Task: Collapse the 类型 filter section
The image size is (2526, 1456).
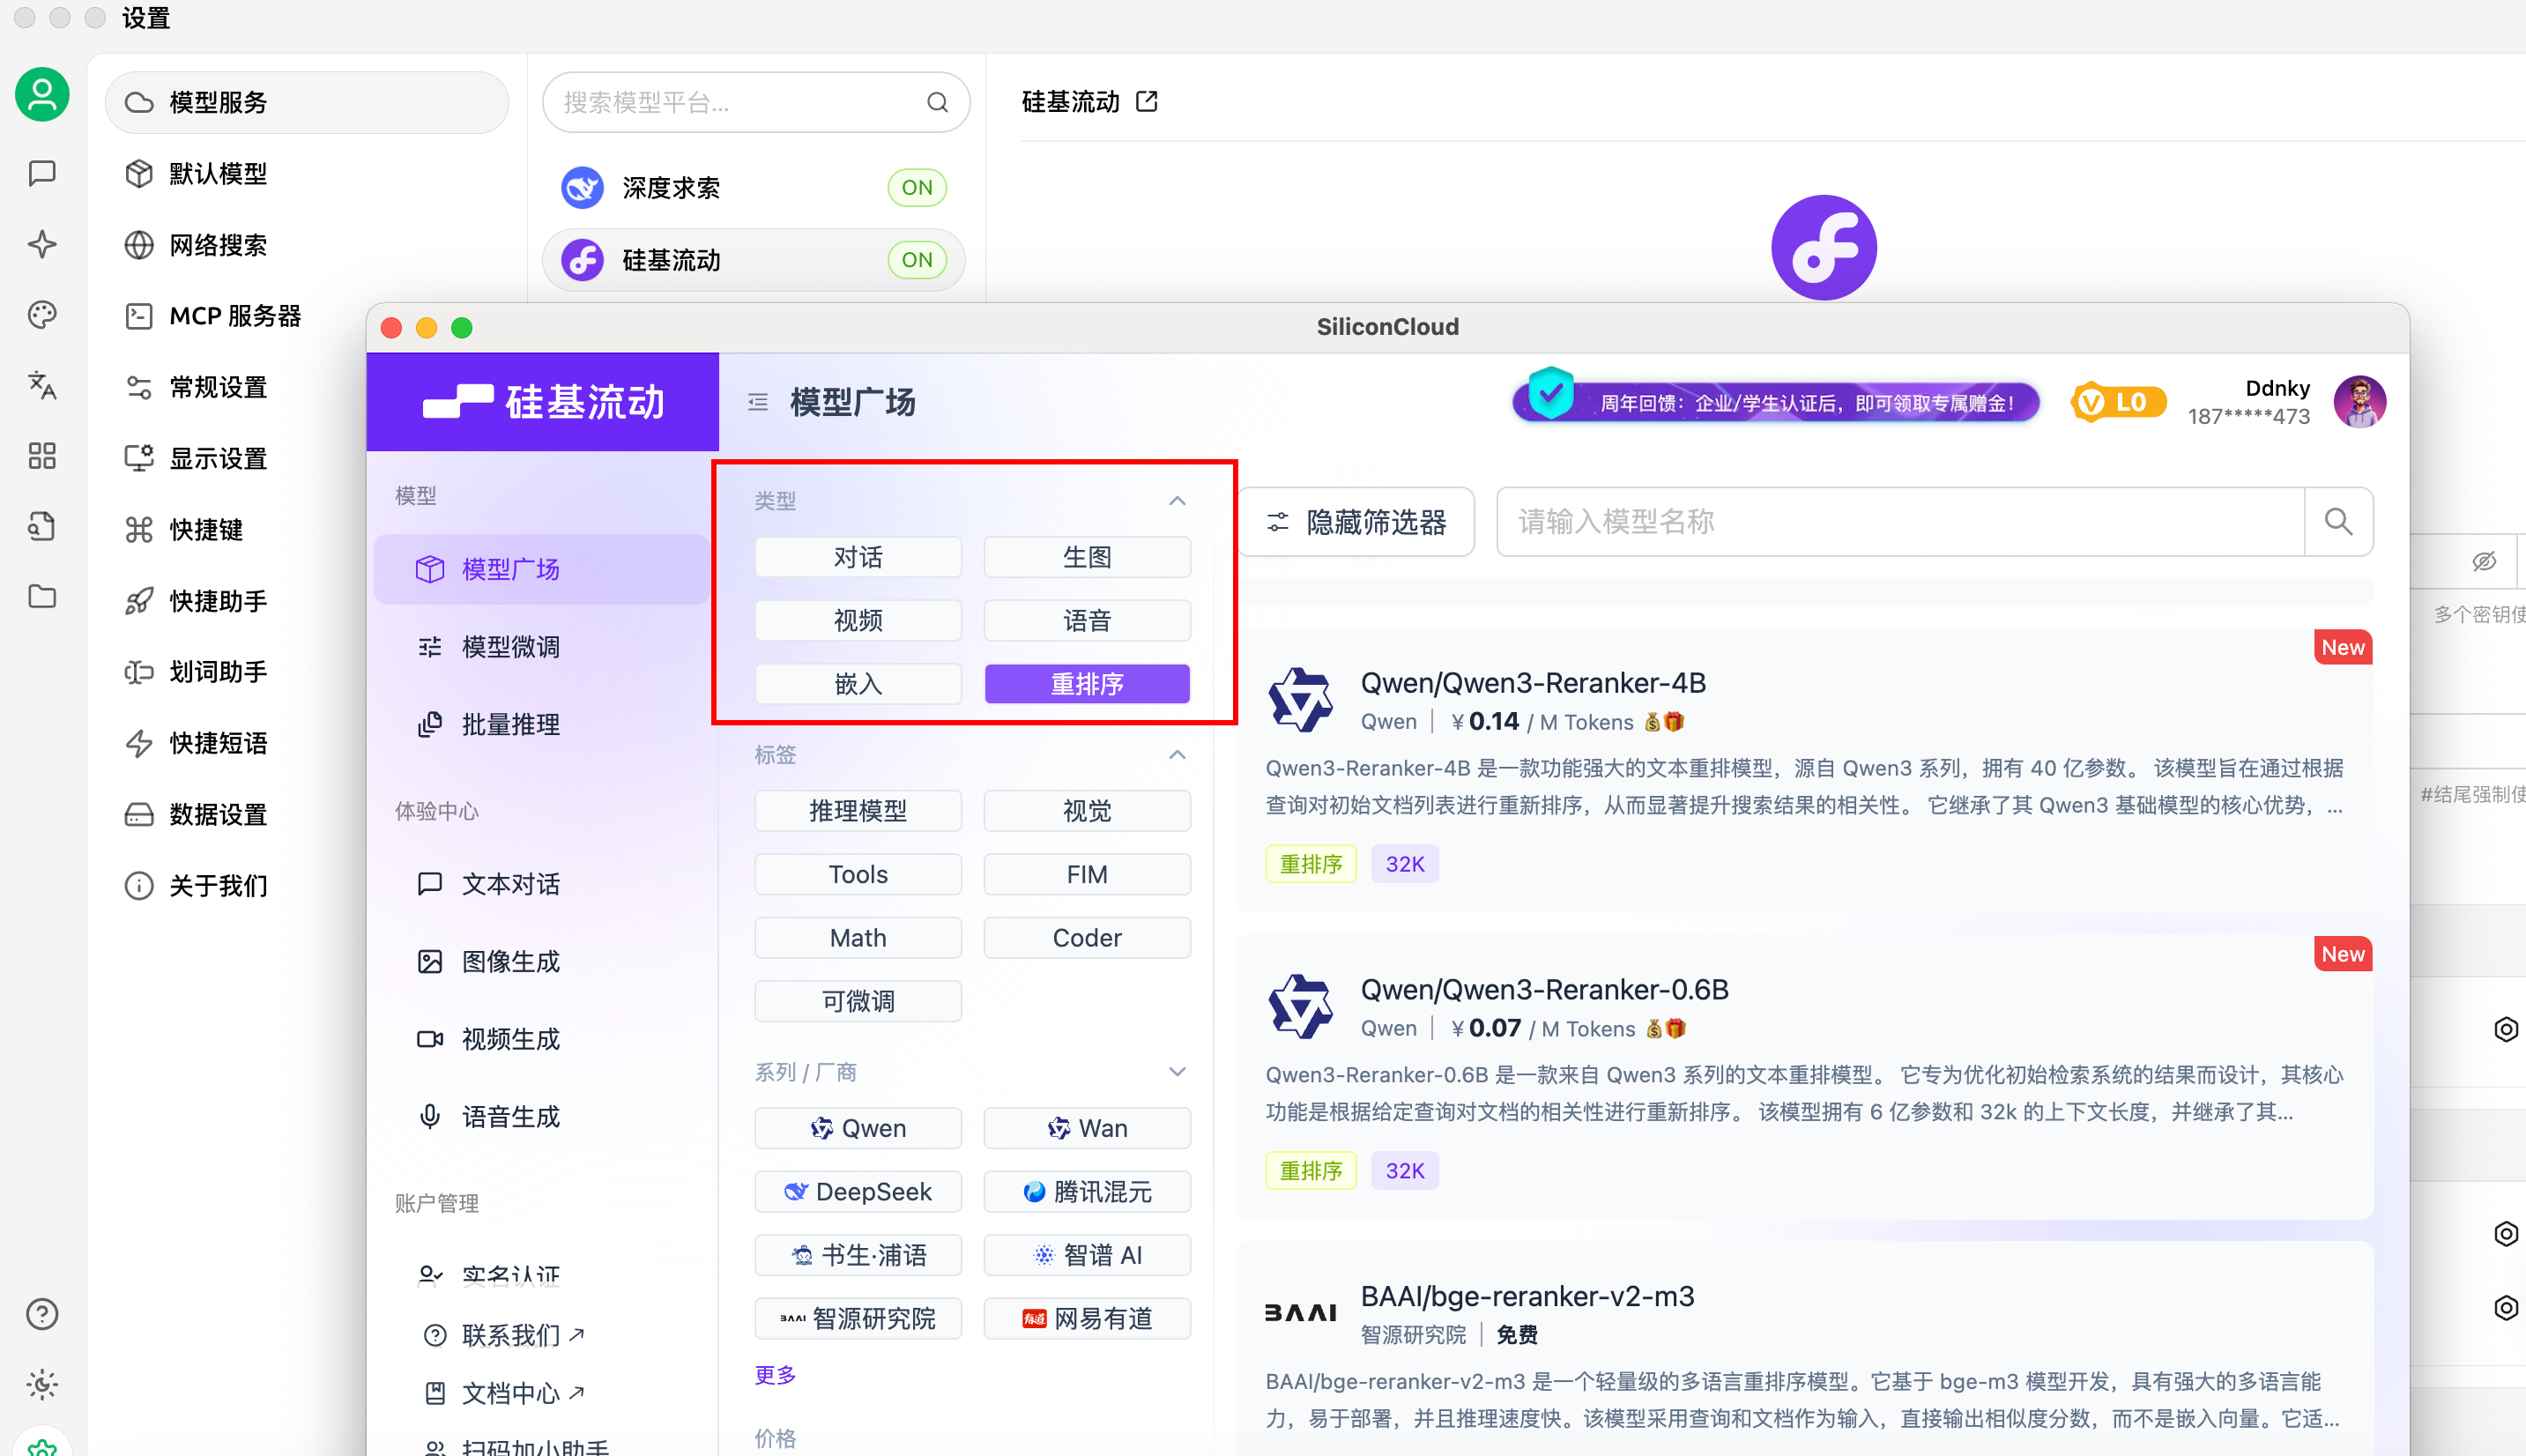Action: (x=1177, y=501)
